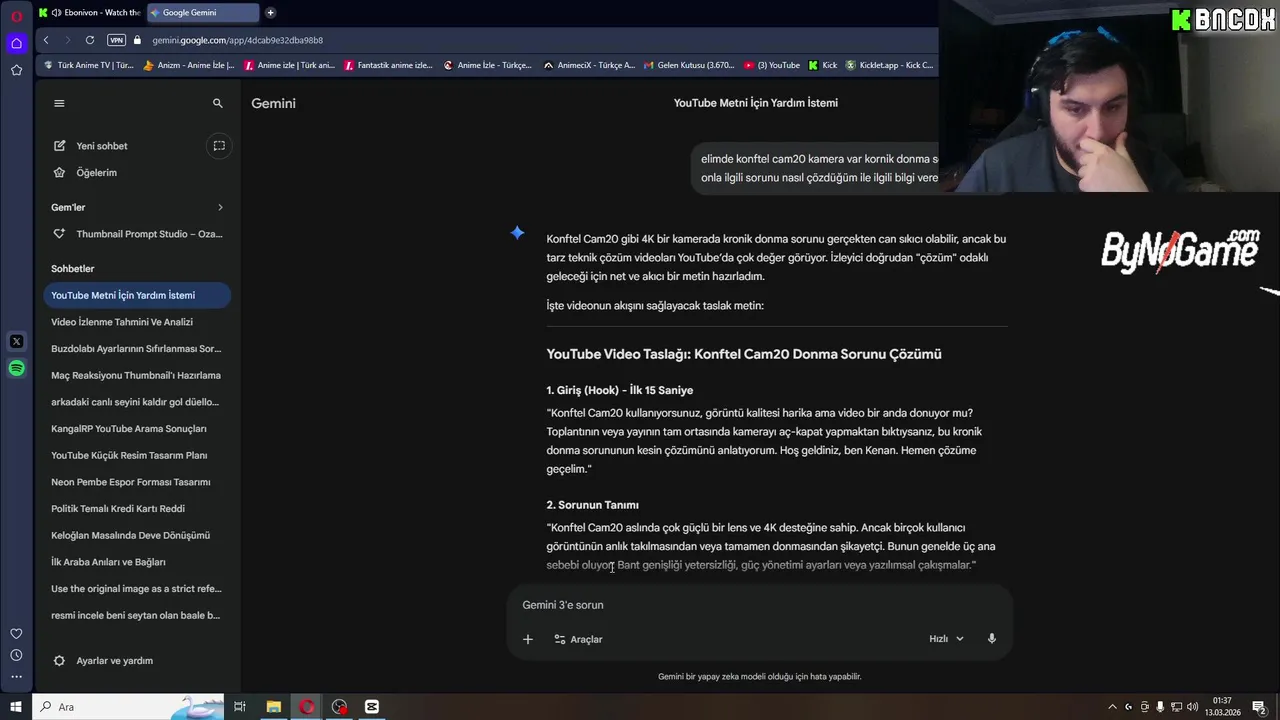Open Video İzlenme Tahmini Ve Analizi chat
This screenshot has height=720, width=1280.
click(138, 322)
